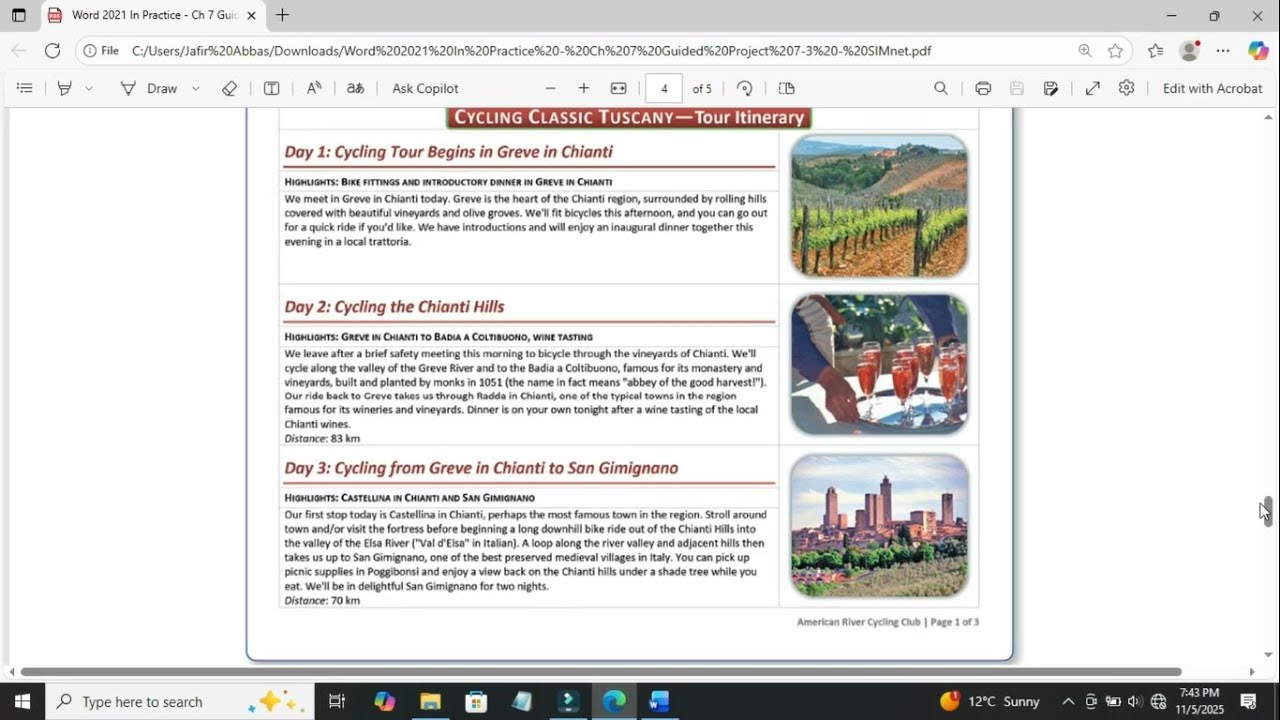Click the vineyard hills photo
1280x720 pixels.
[x=879, y=206]
